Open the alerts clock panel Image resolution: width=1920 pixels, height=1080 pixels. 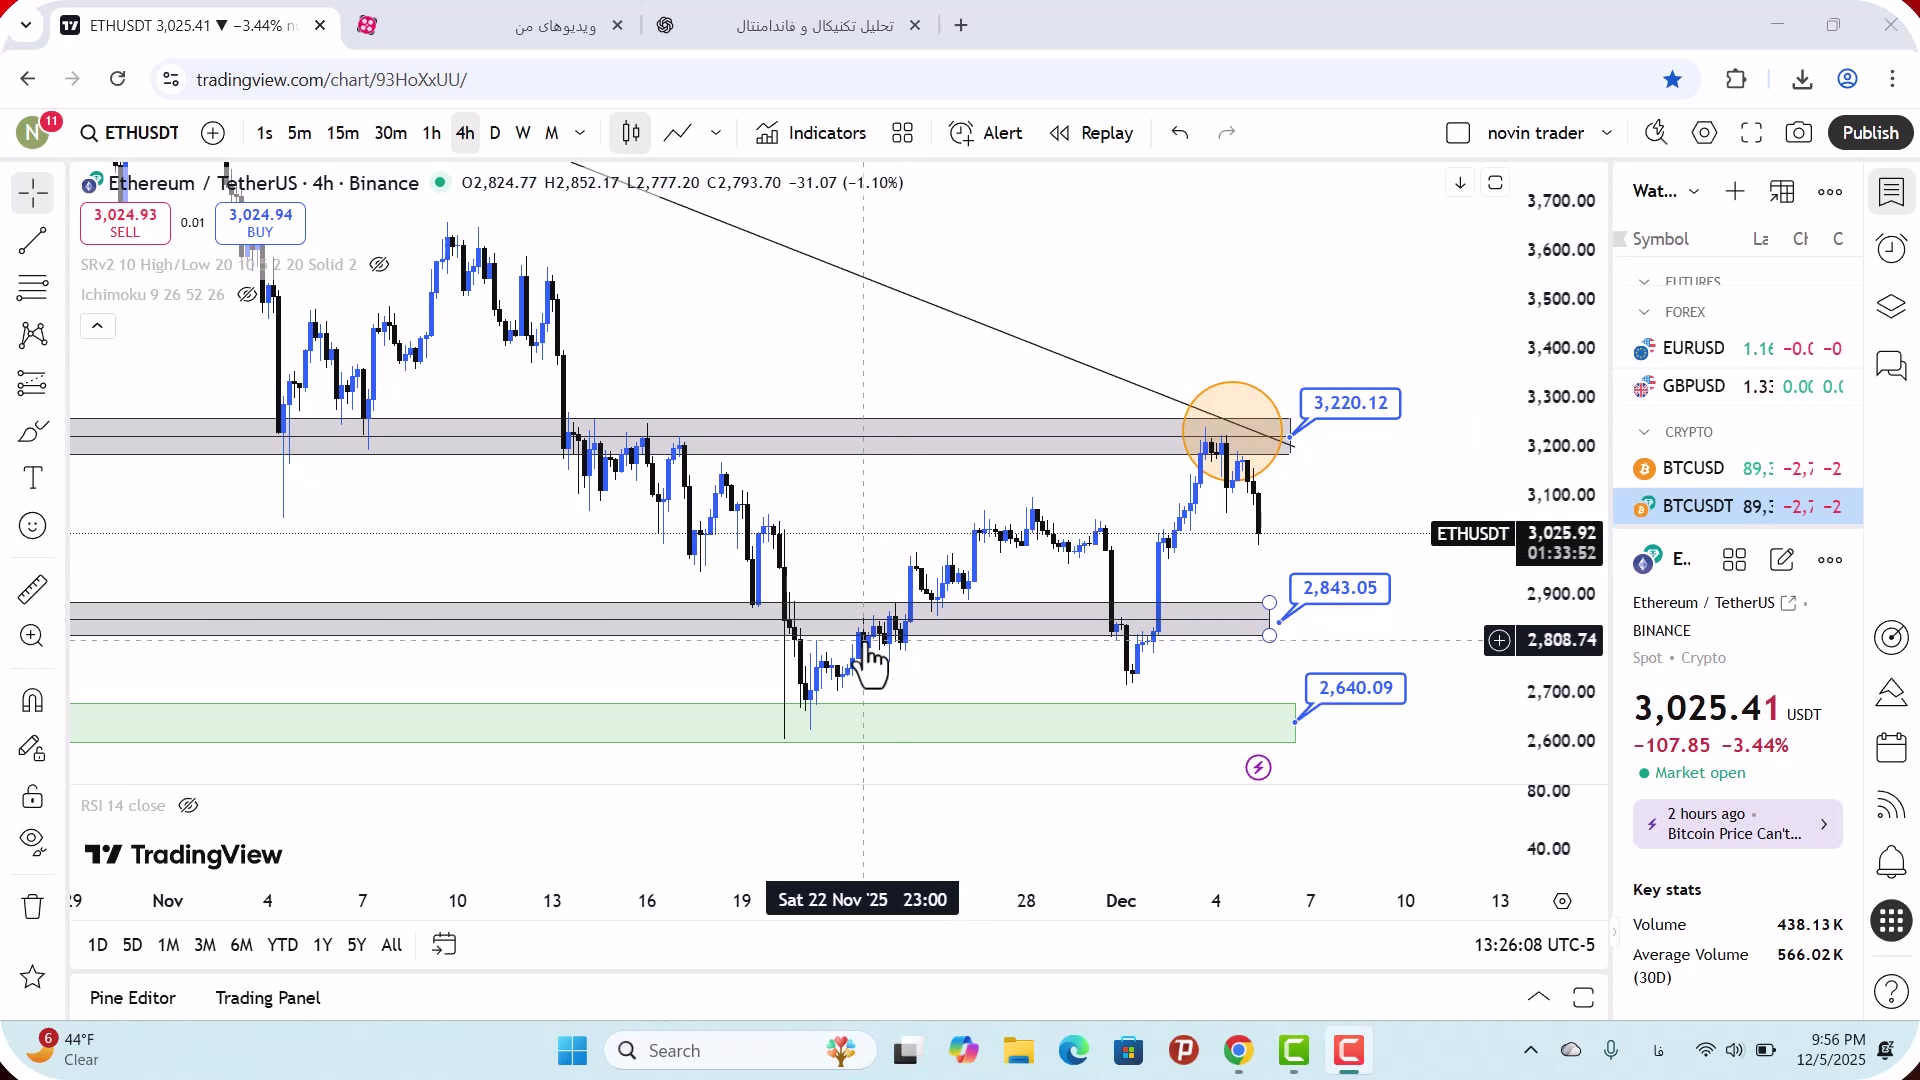tap(1891, 249)
